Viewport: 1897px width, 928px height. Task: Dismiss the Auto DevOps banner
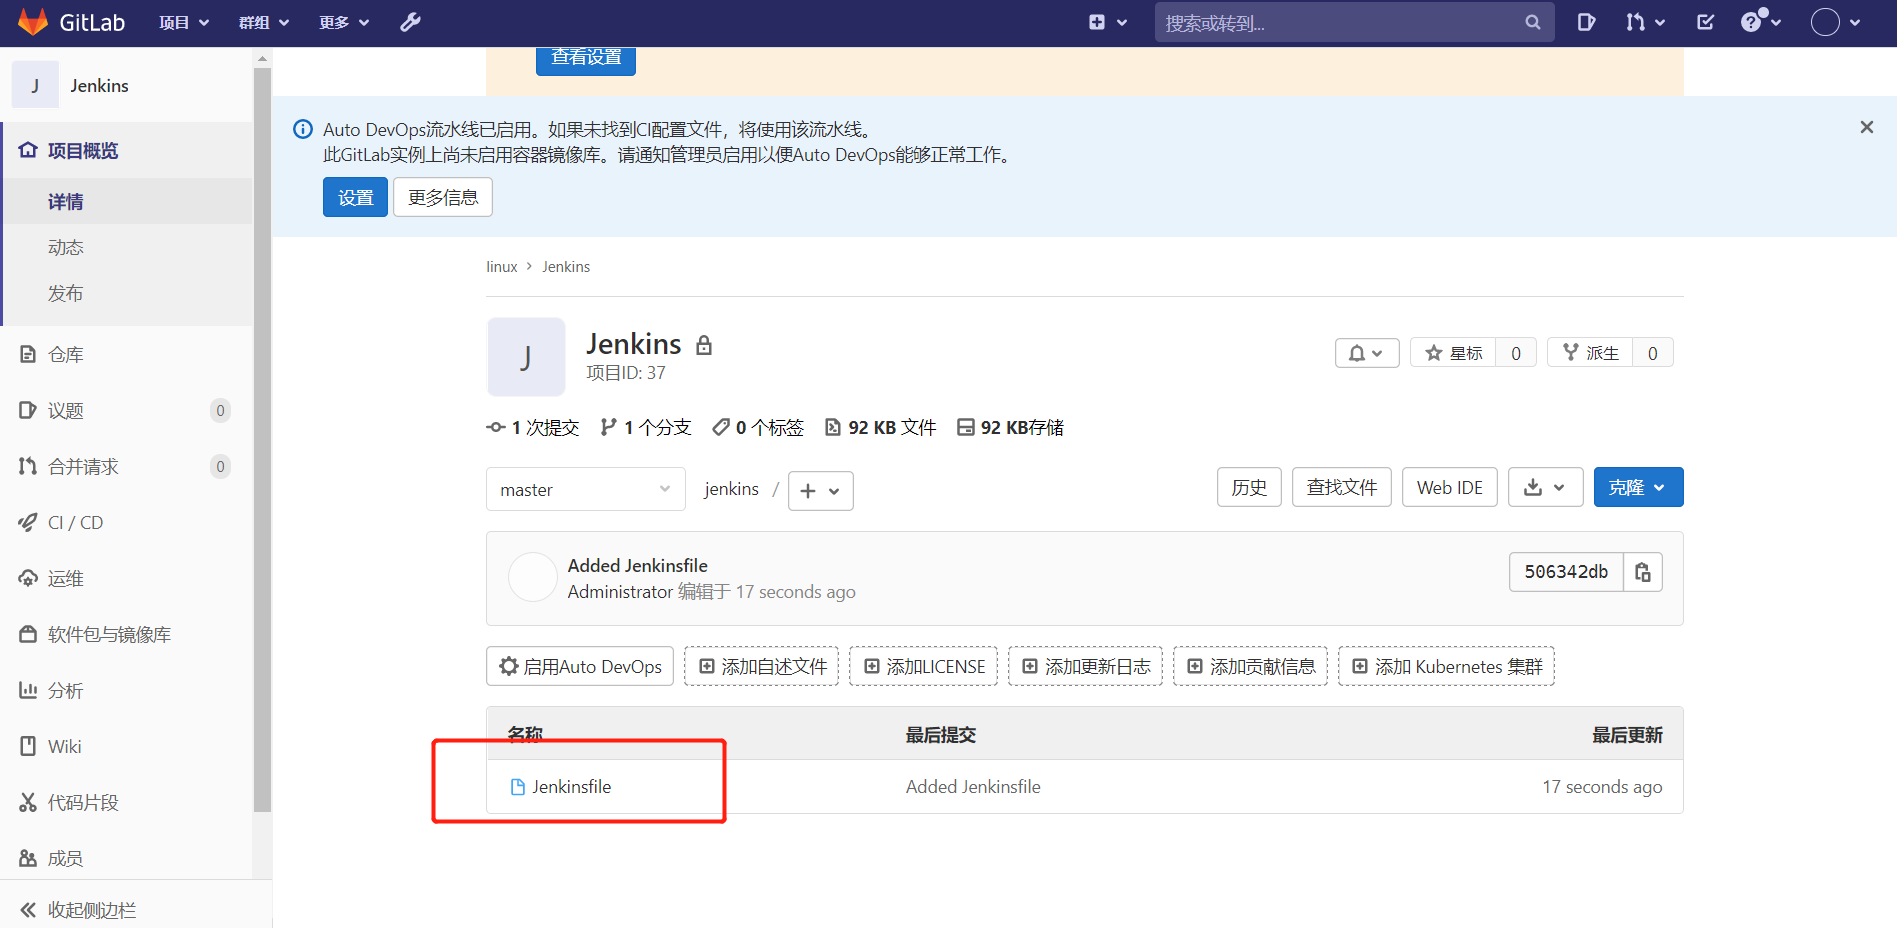(x=1866, y=127)
